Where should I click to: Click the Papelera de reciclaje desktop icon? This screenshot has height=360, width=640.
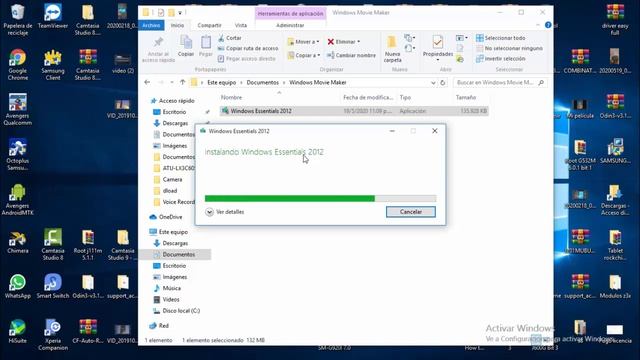(18, 20)
